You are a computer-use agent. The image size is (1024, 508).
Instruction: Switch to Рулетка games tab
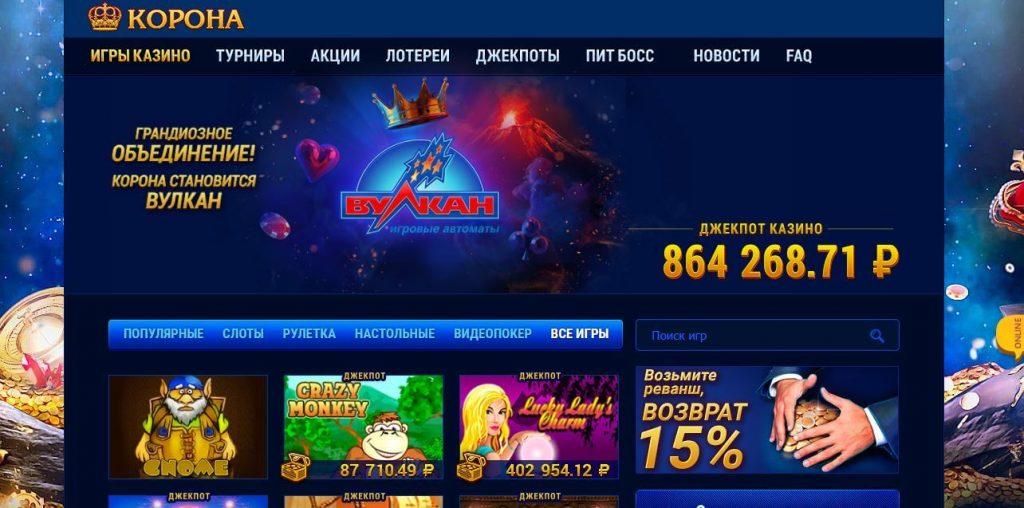point(309,334)
